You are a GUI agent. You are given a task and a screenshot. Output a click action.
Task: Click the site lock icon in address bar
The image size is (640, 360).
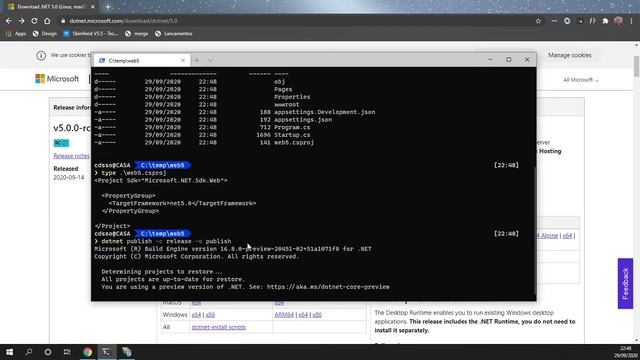point(63,21)
